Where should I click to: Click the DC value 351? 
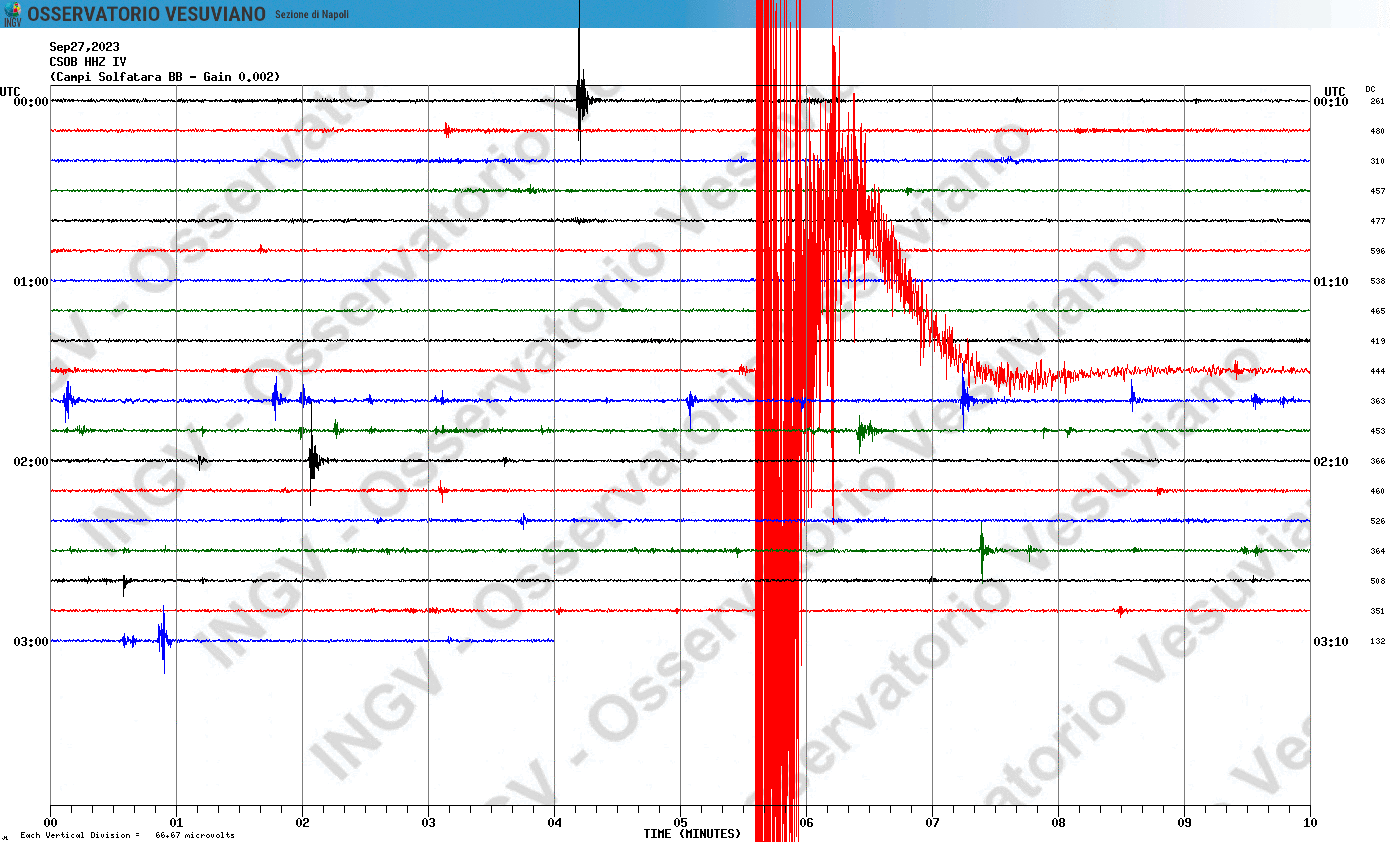click(1377, 611)
